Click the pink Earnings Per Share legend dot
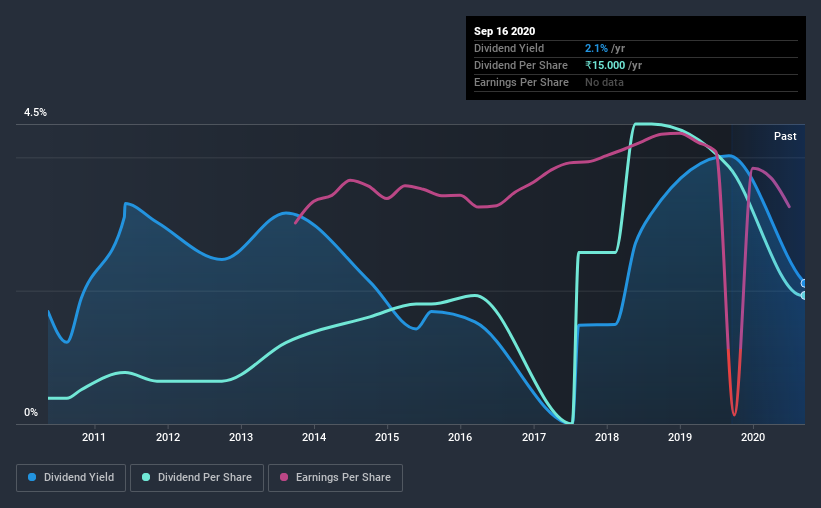This screenshot has height=508, width=821. click(284, 477)
